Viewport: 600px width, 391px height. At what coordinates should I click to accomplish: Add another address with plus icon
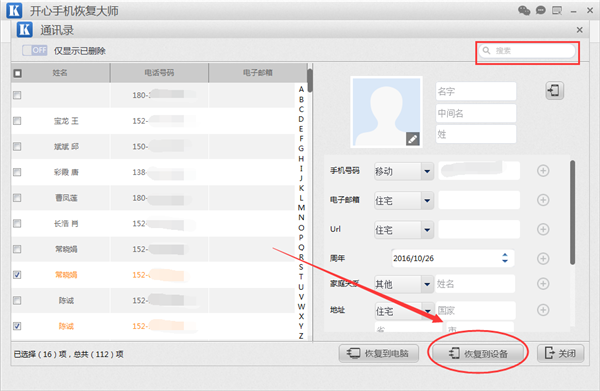coord(543,310)
